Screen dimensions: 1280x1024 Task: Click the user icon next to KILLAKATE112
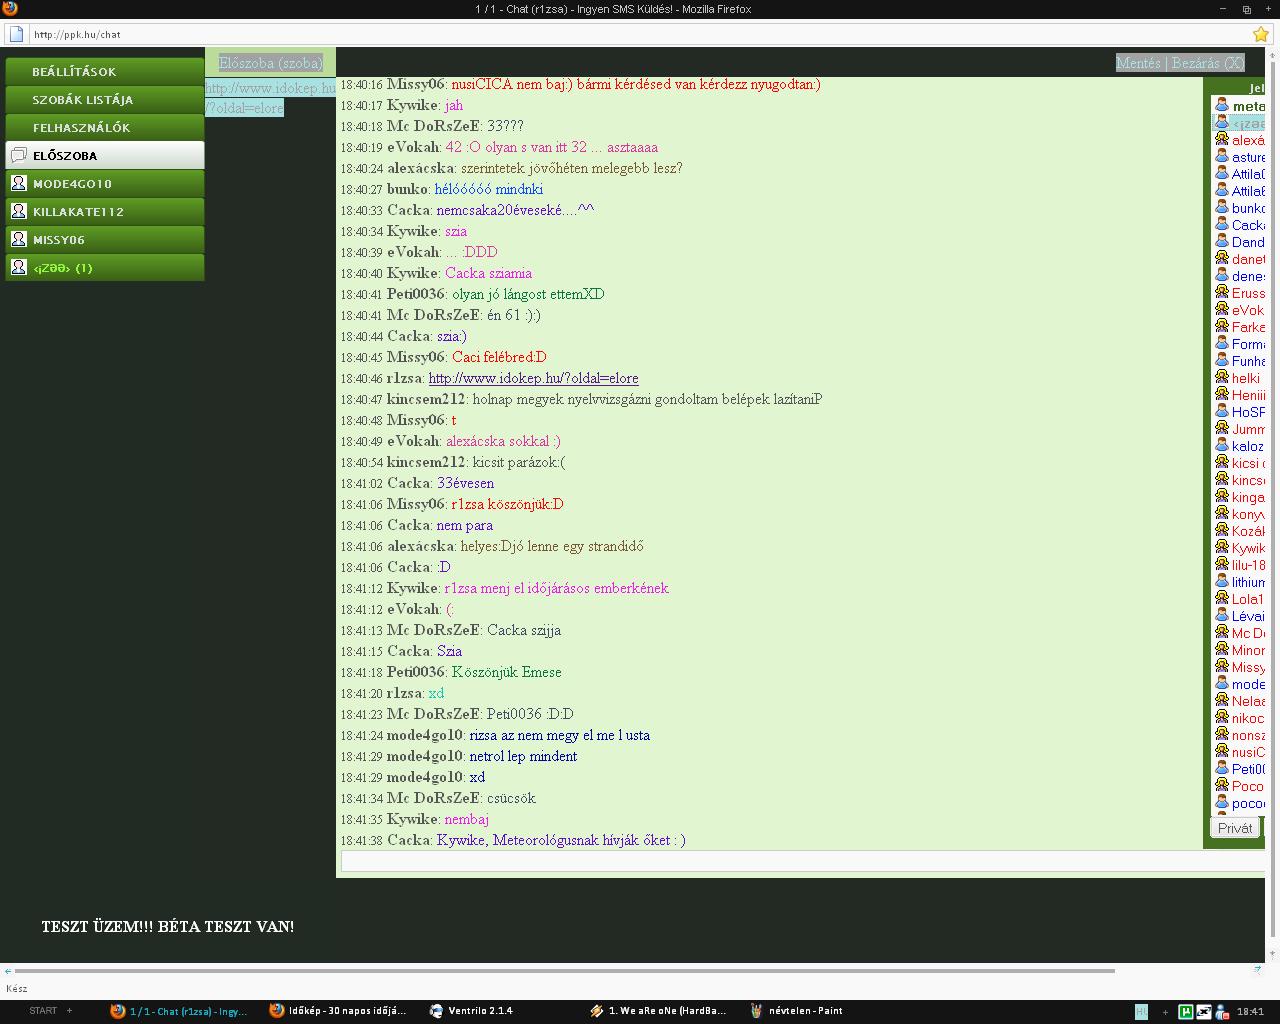click(x=18, y=211)
